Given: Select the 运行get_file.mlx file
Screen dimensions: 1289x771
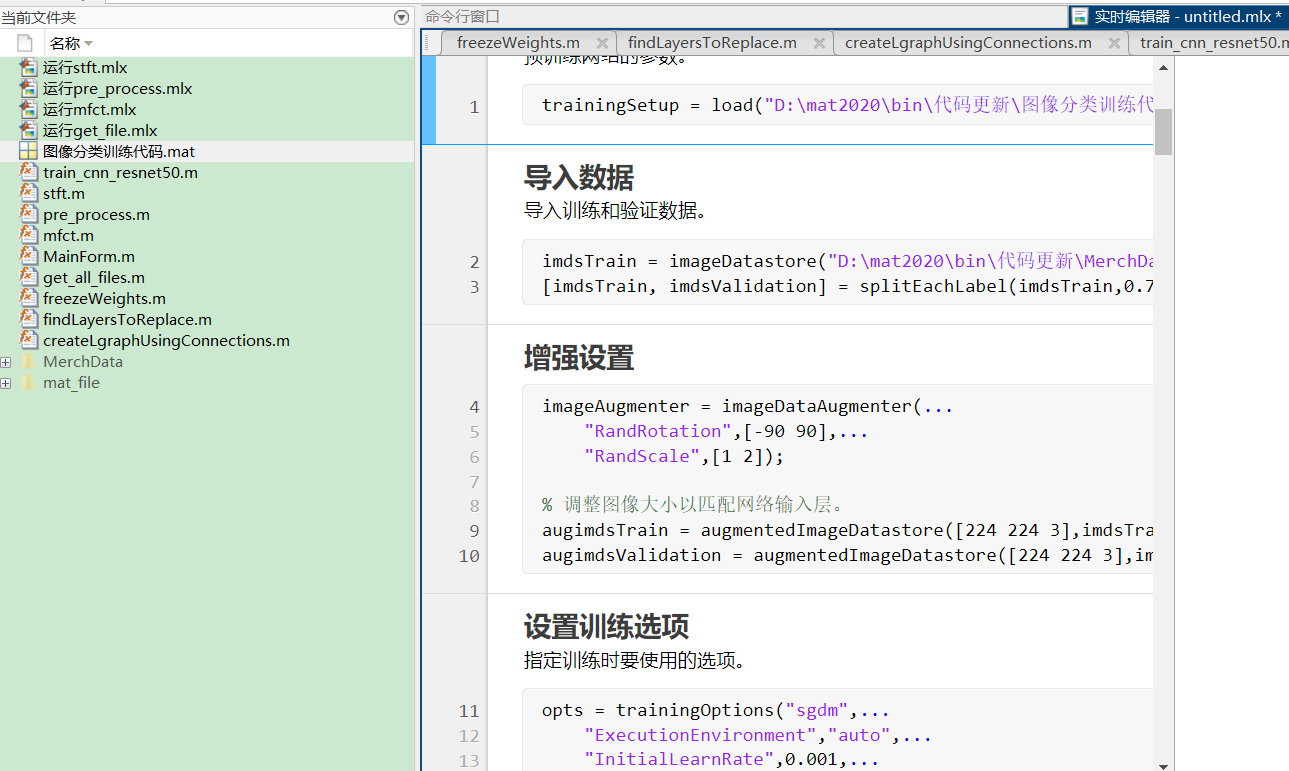Looking at the screenshot, I should pos(100,131).
